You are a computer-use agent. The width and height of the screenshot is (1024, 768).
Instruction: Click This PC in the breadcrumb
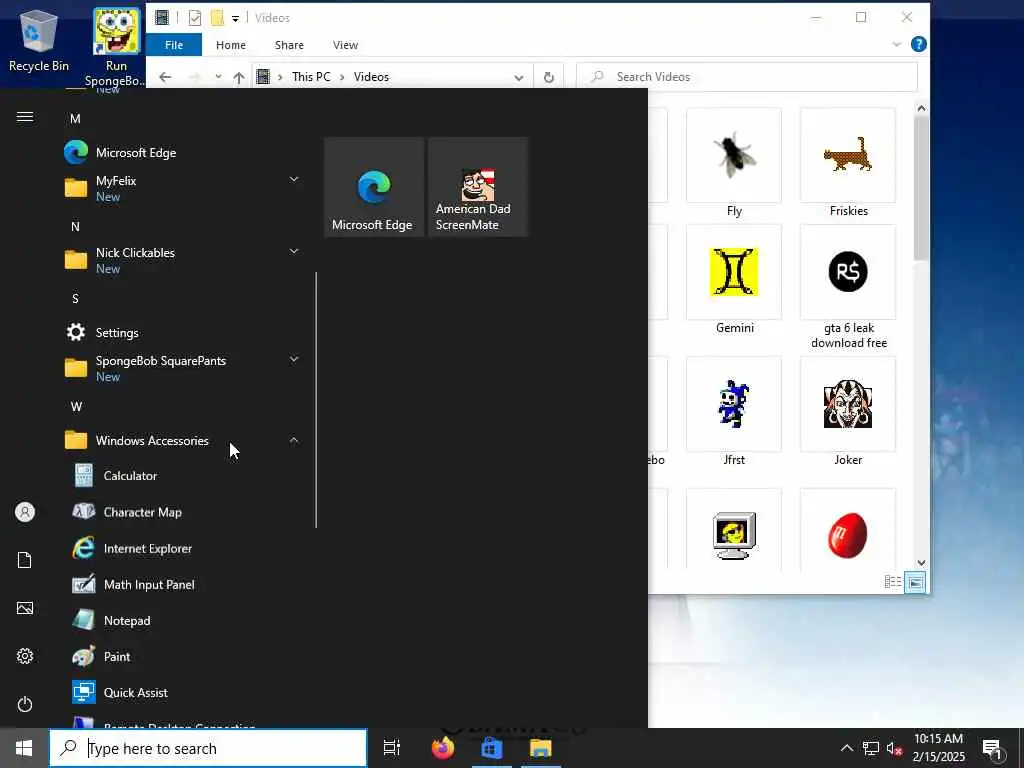(x=311, y=77)
